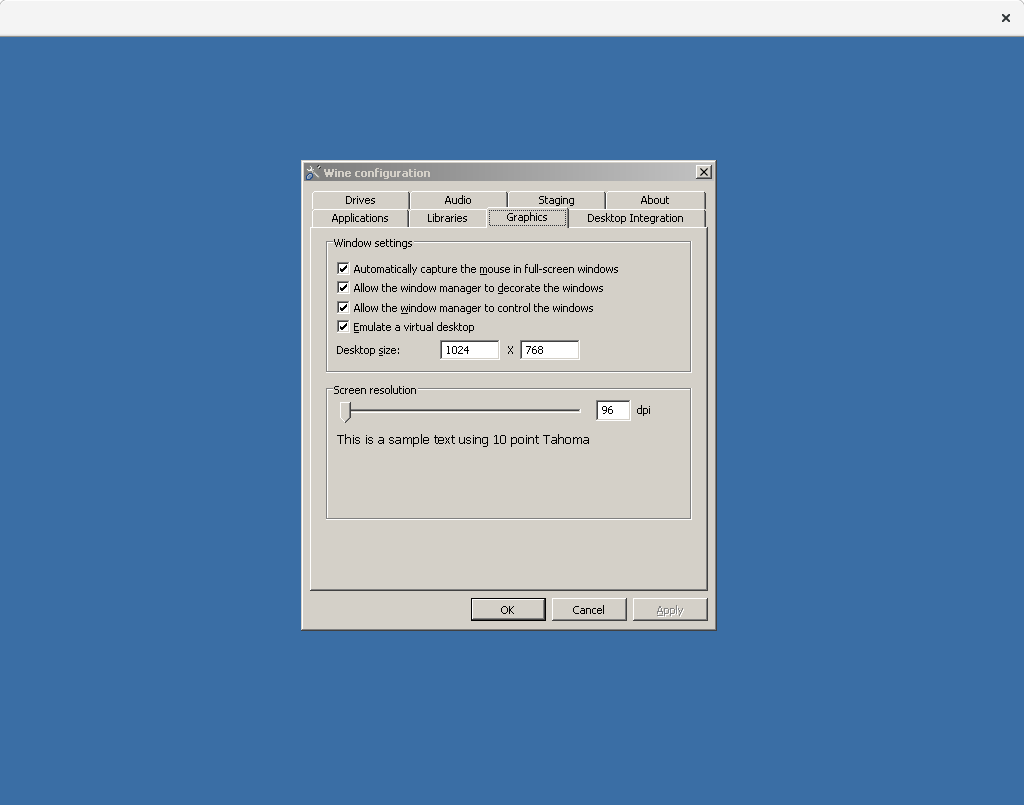Click the Wine configuration title bar icon
Screen dimensions: 1024x805
point(313,172)
